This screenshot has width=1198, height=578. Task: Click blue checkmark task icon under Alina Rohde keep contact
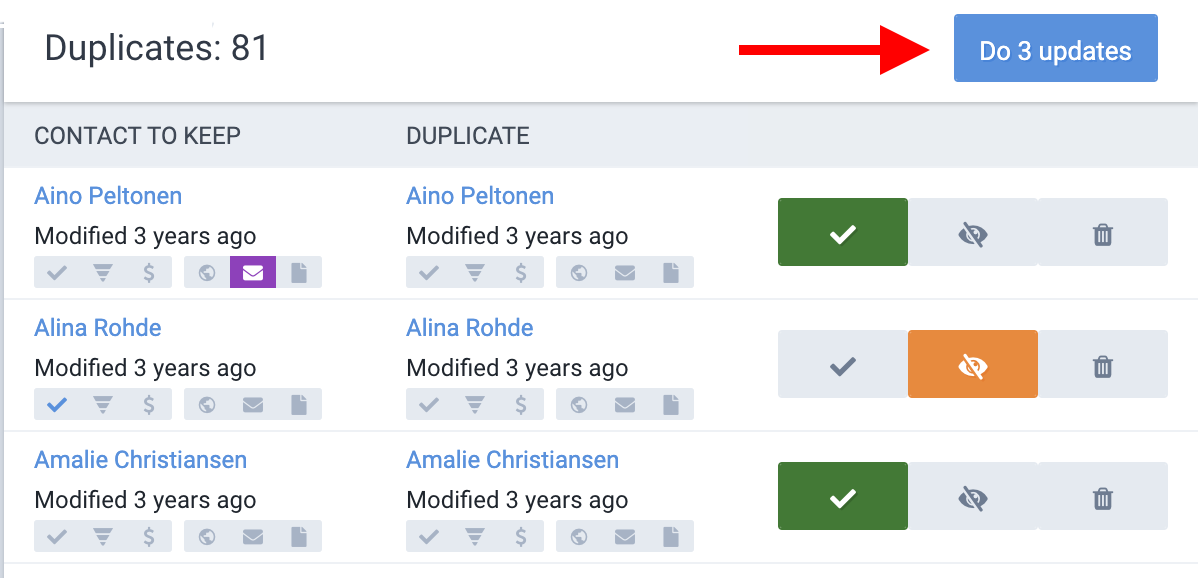(57, 405)
